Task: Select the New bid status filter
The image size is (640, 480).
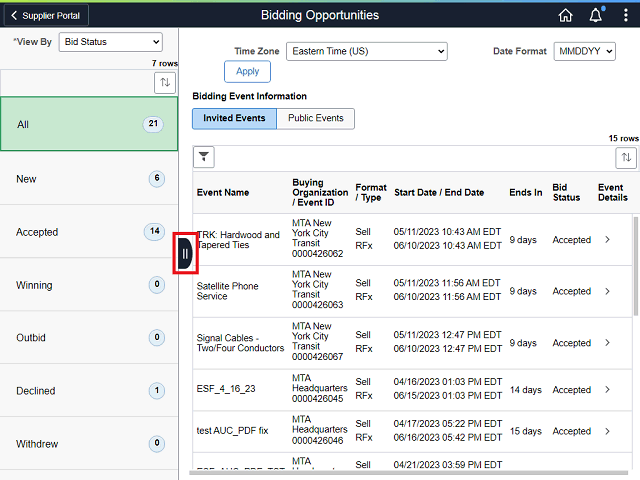Action: coord(89,178)
